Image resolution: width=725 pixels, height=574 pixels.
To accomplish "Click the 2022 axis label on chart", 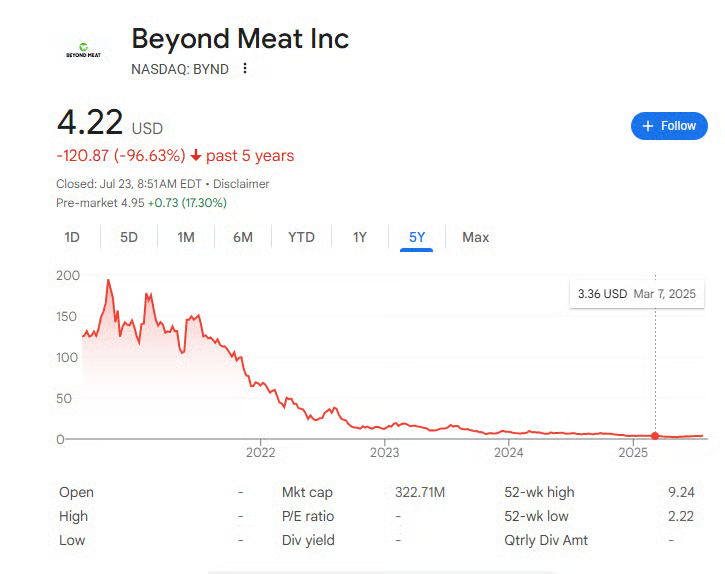I will pos(260,452).
